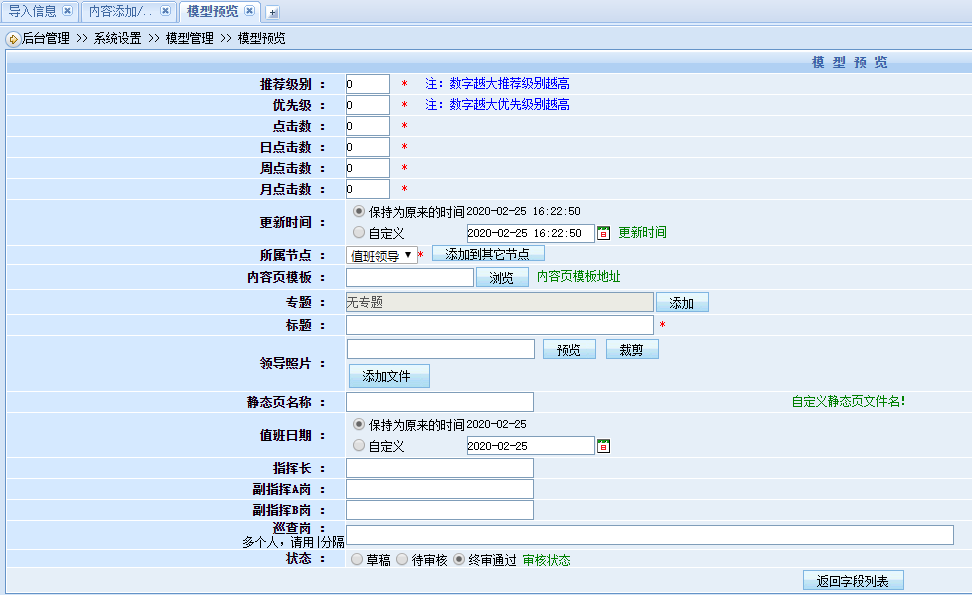Click the 添加到其它节点 button
972x595 pixels.
point(488,254)
